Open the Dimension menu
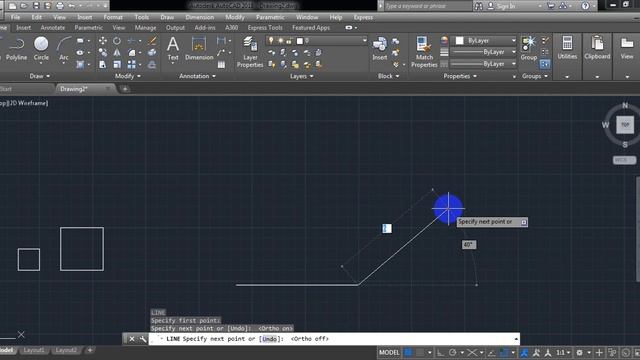 pyautogui.click(x=200, y=17)
